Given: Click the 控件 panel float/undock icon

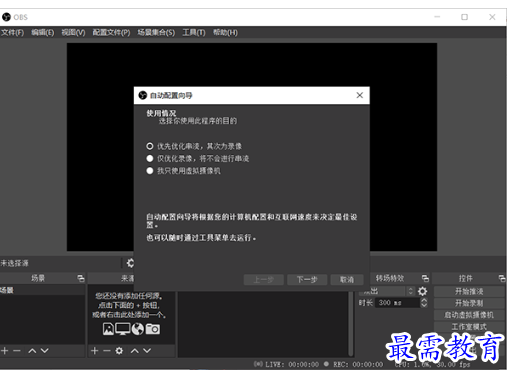Looking at the screenshot, I should coord(502,278).
